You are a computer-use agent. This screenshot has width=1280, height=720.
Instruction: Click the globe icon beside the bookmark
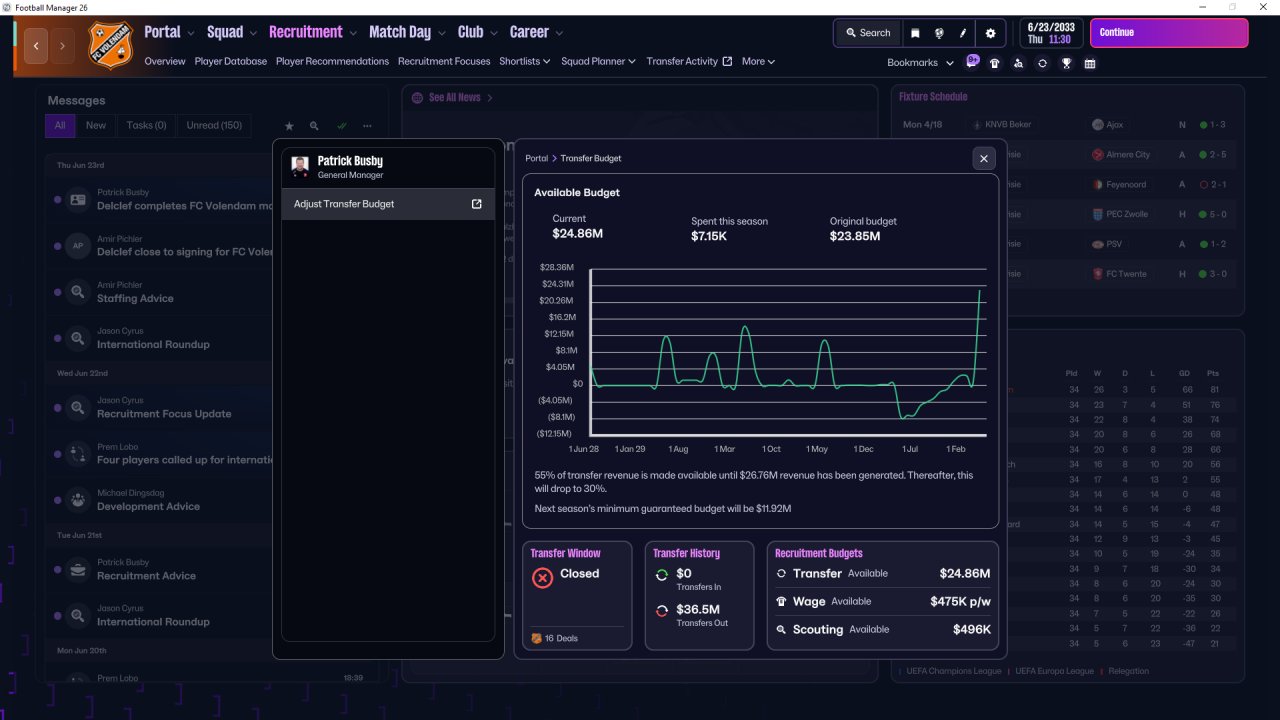[x=940, y=33]
